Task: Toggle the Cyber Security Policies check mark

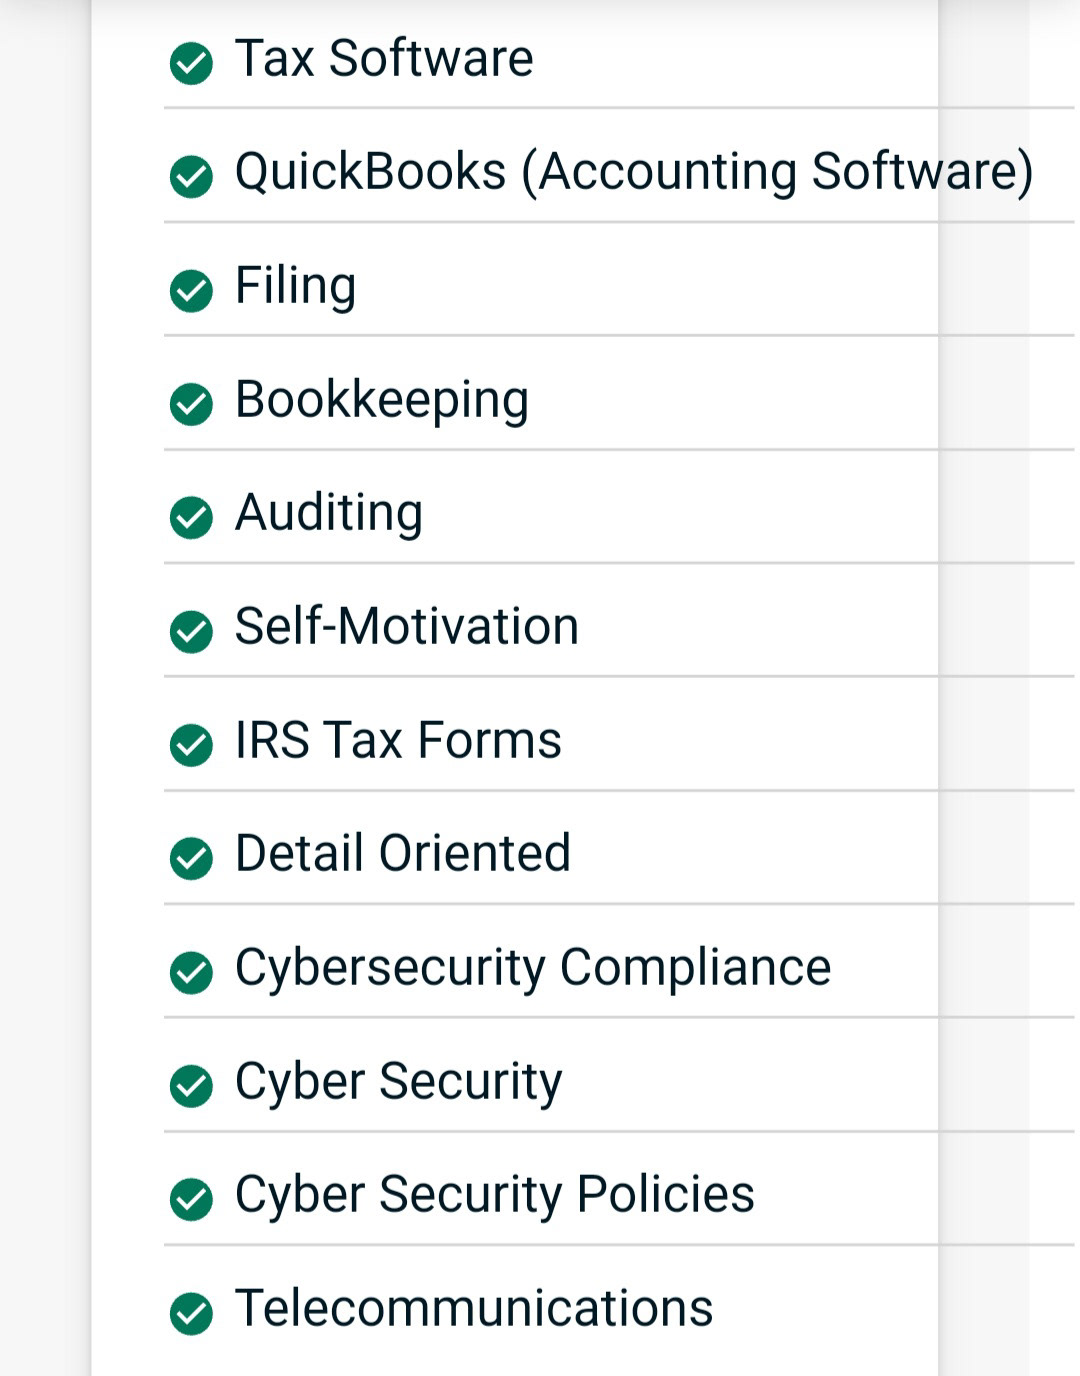Action: (191, 1200)
